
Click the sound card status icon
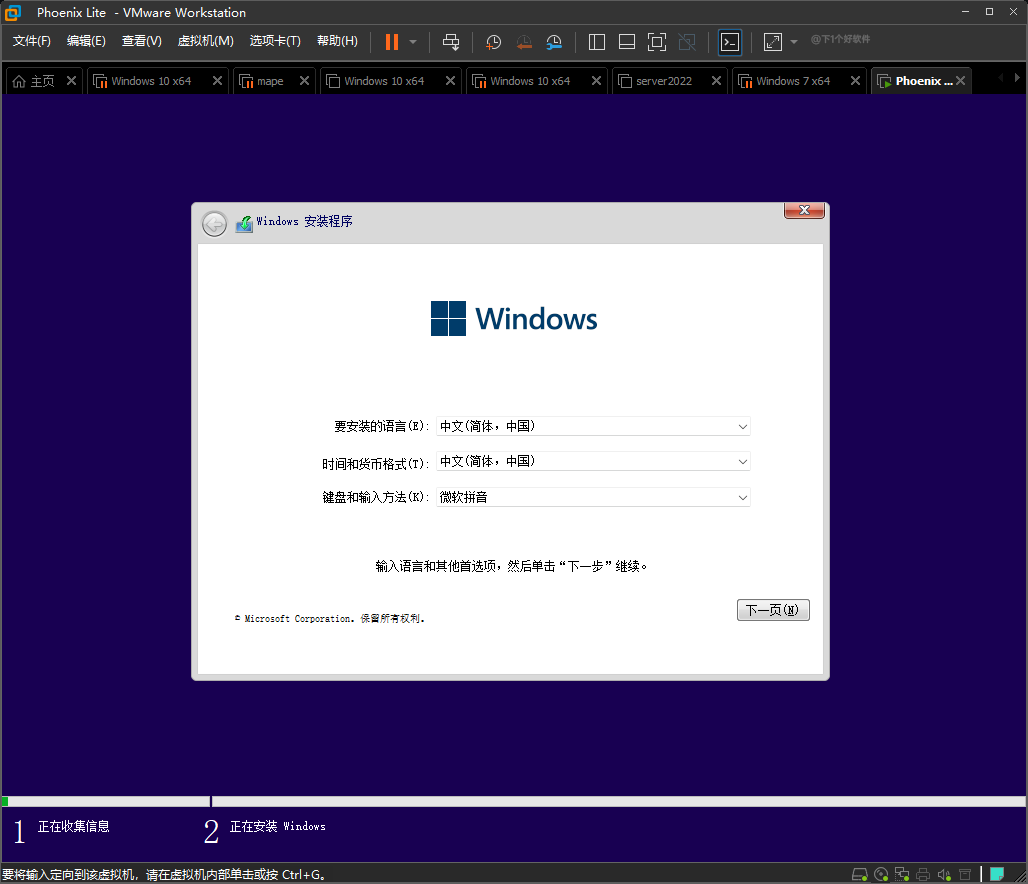tap(944, 874)
